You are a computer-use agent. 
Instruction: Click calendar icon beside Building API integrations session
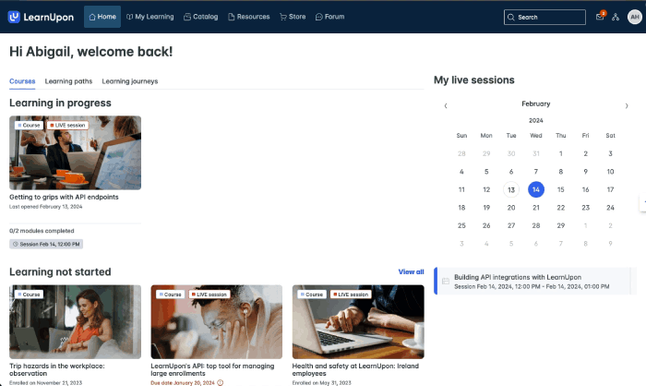[446, 281]
